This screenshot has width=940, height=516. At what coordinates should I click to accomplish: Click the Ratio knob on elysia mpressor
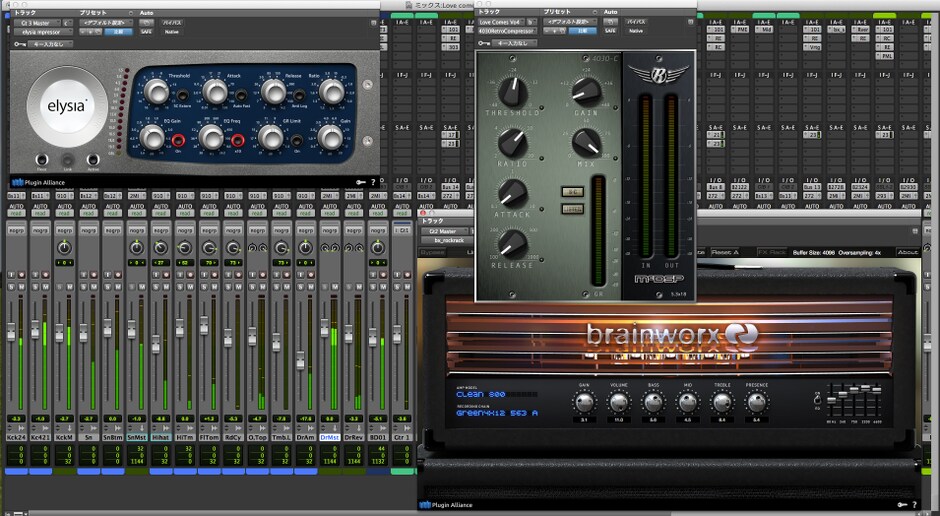tap(331, 92)
